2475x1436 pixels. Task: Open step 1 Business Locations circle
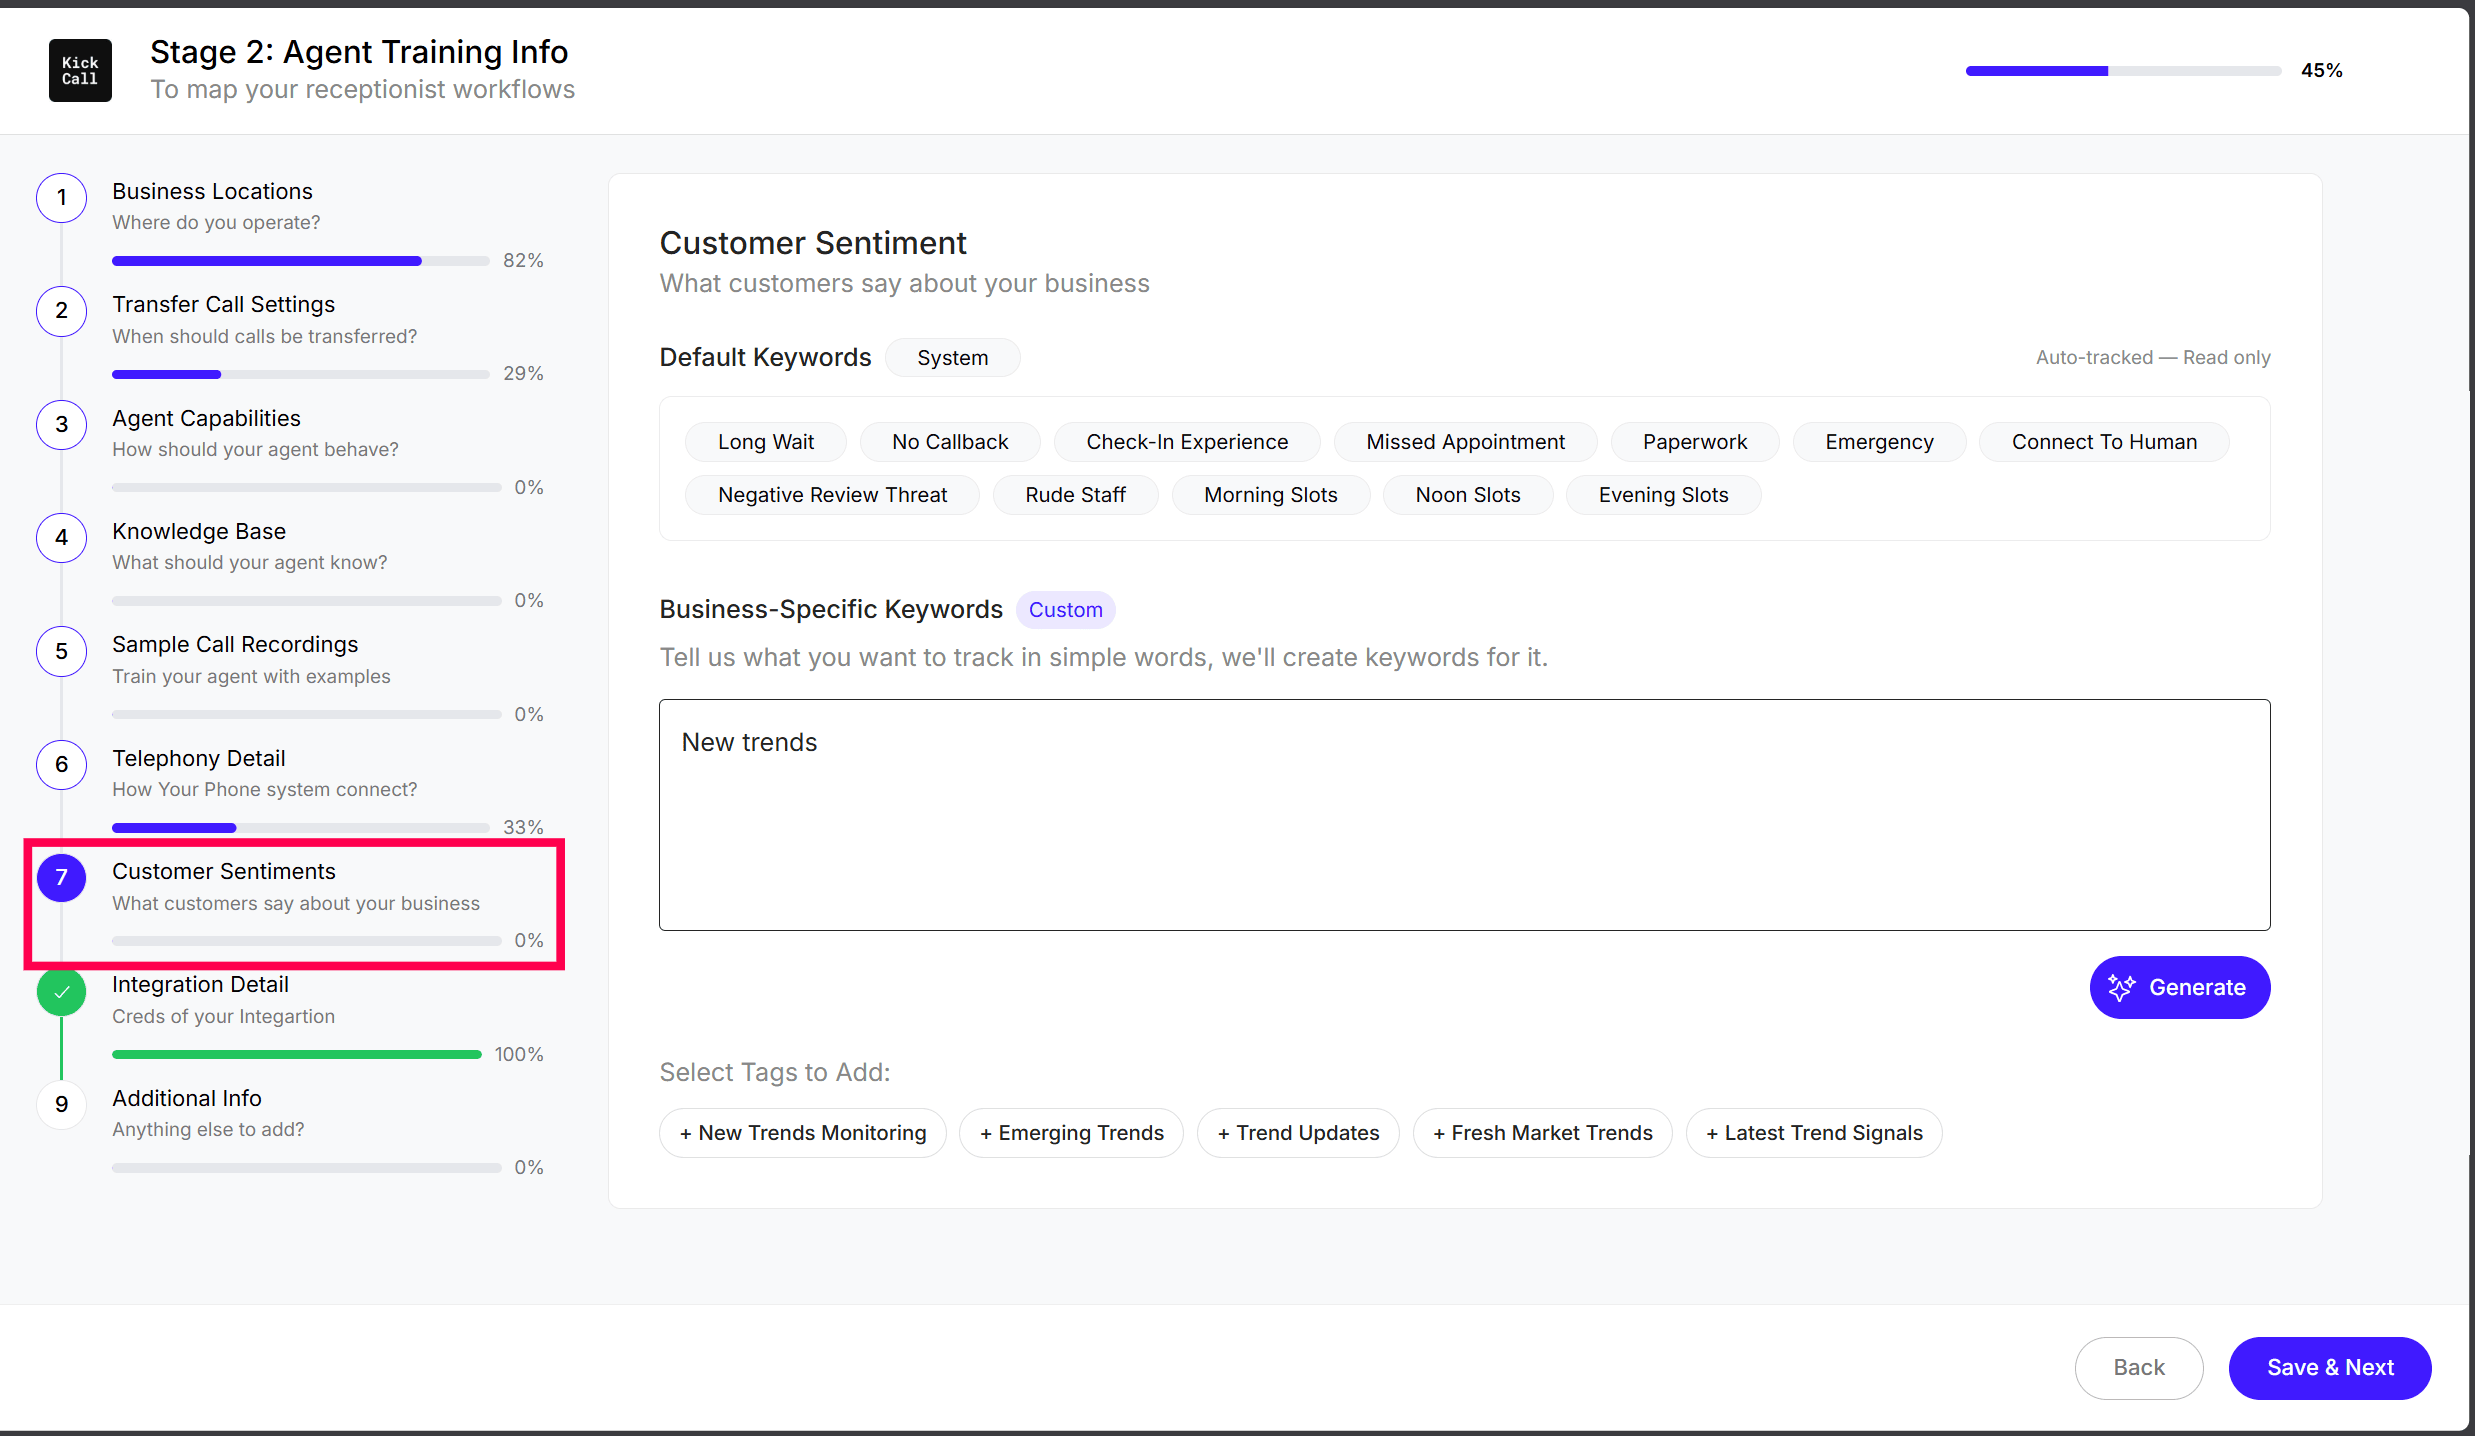click(62, 197)
